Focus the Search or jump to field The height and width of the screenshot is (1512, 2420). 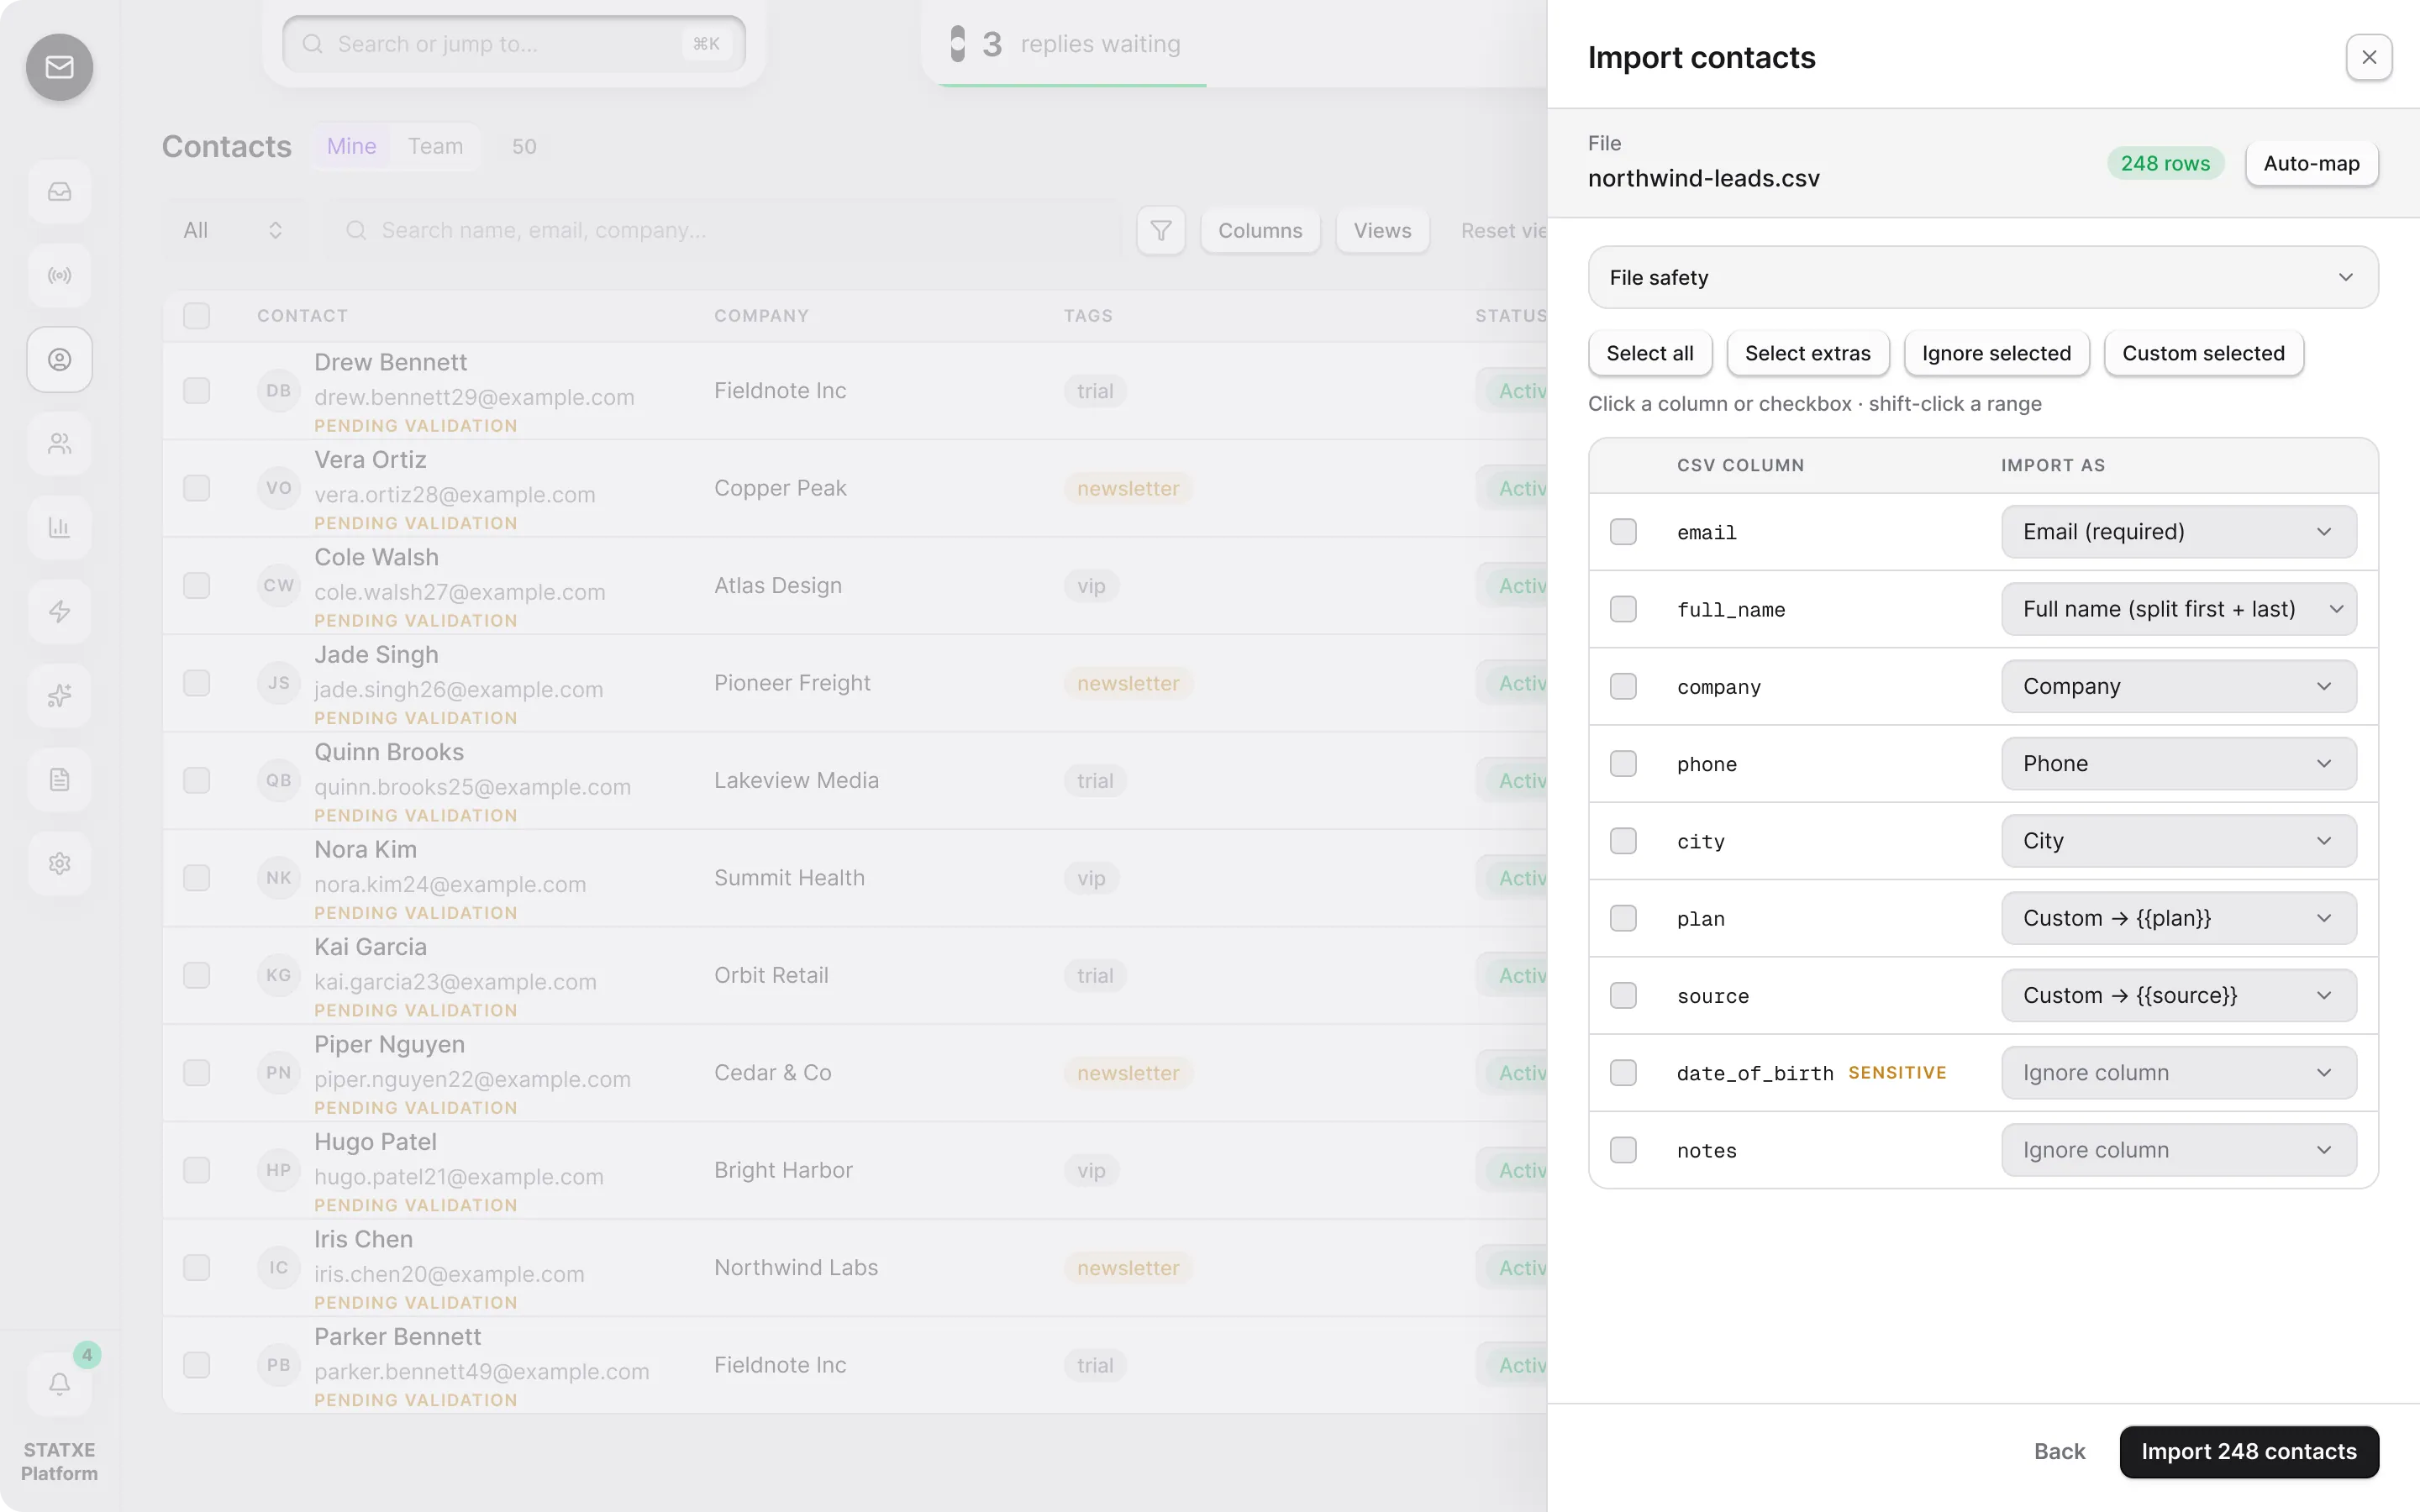point(514,44)
